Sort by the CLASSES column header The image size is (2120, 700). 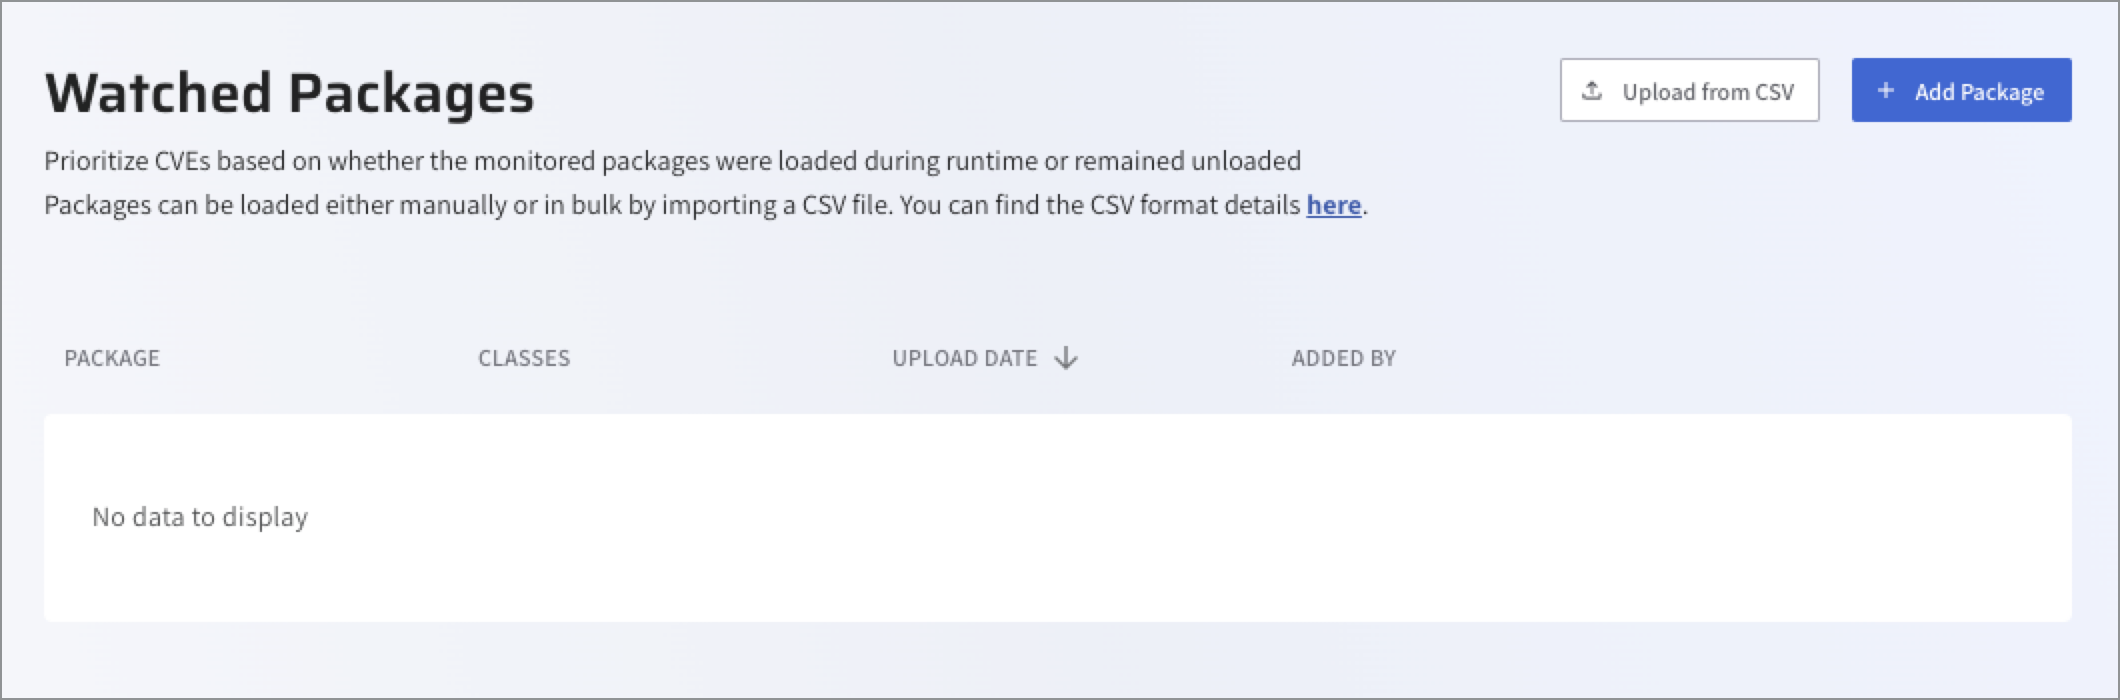click(524, 358)
